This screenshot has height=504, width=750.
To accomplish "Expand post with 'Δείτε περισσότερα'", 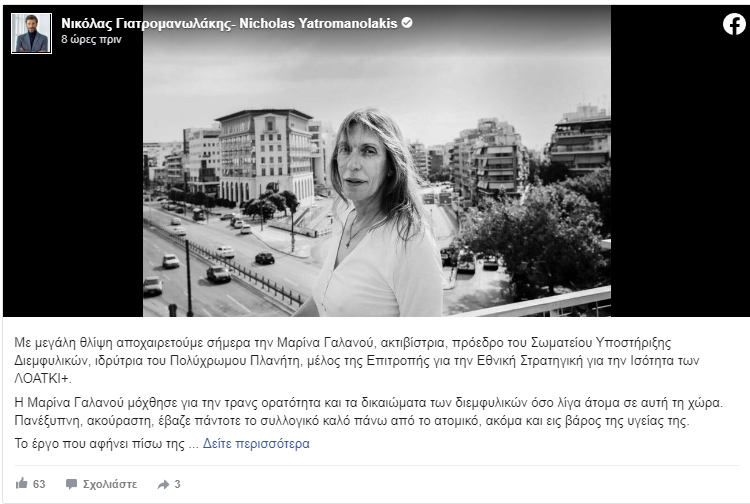I will (256, 443).
